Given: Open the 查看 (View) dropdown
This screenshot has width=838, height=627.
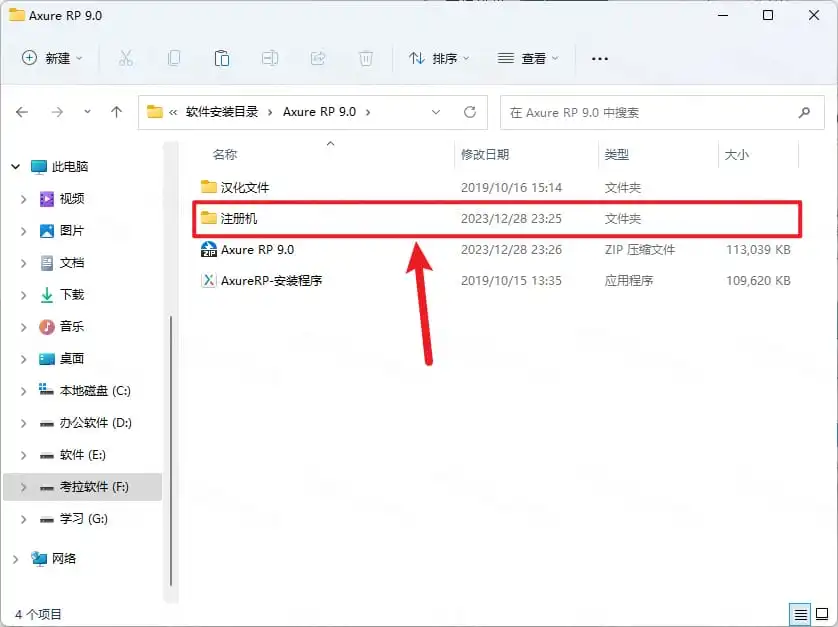Looking at the screenshot, I should click(527, 58).
